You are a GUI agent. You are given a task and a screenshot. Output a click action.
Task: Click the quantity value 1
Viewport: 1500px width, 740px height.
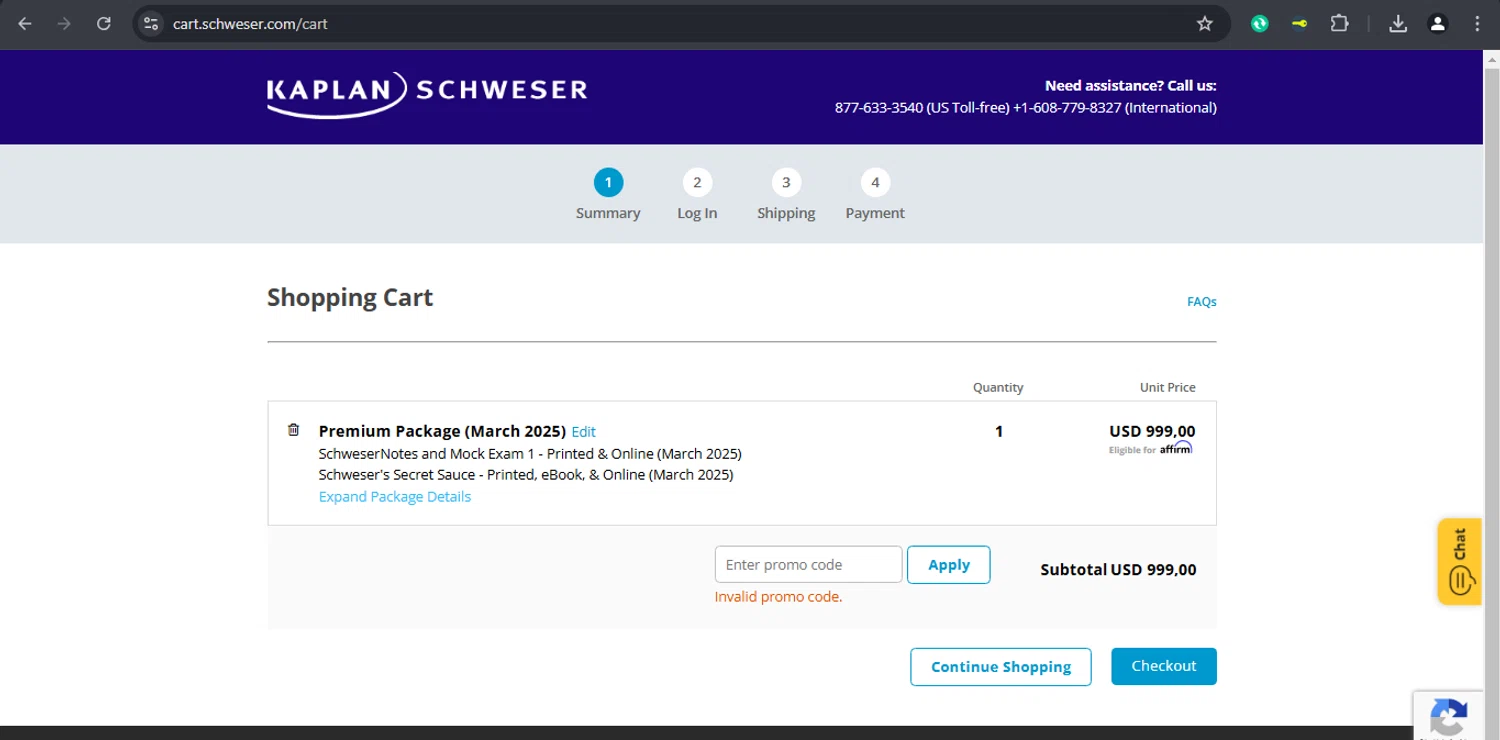point(999,431)
